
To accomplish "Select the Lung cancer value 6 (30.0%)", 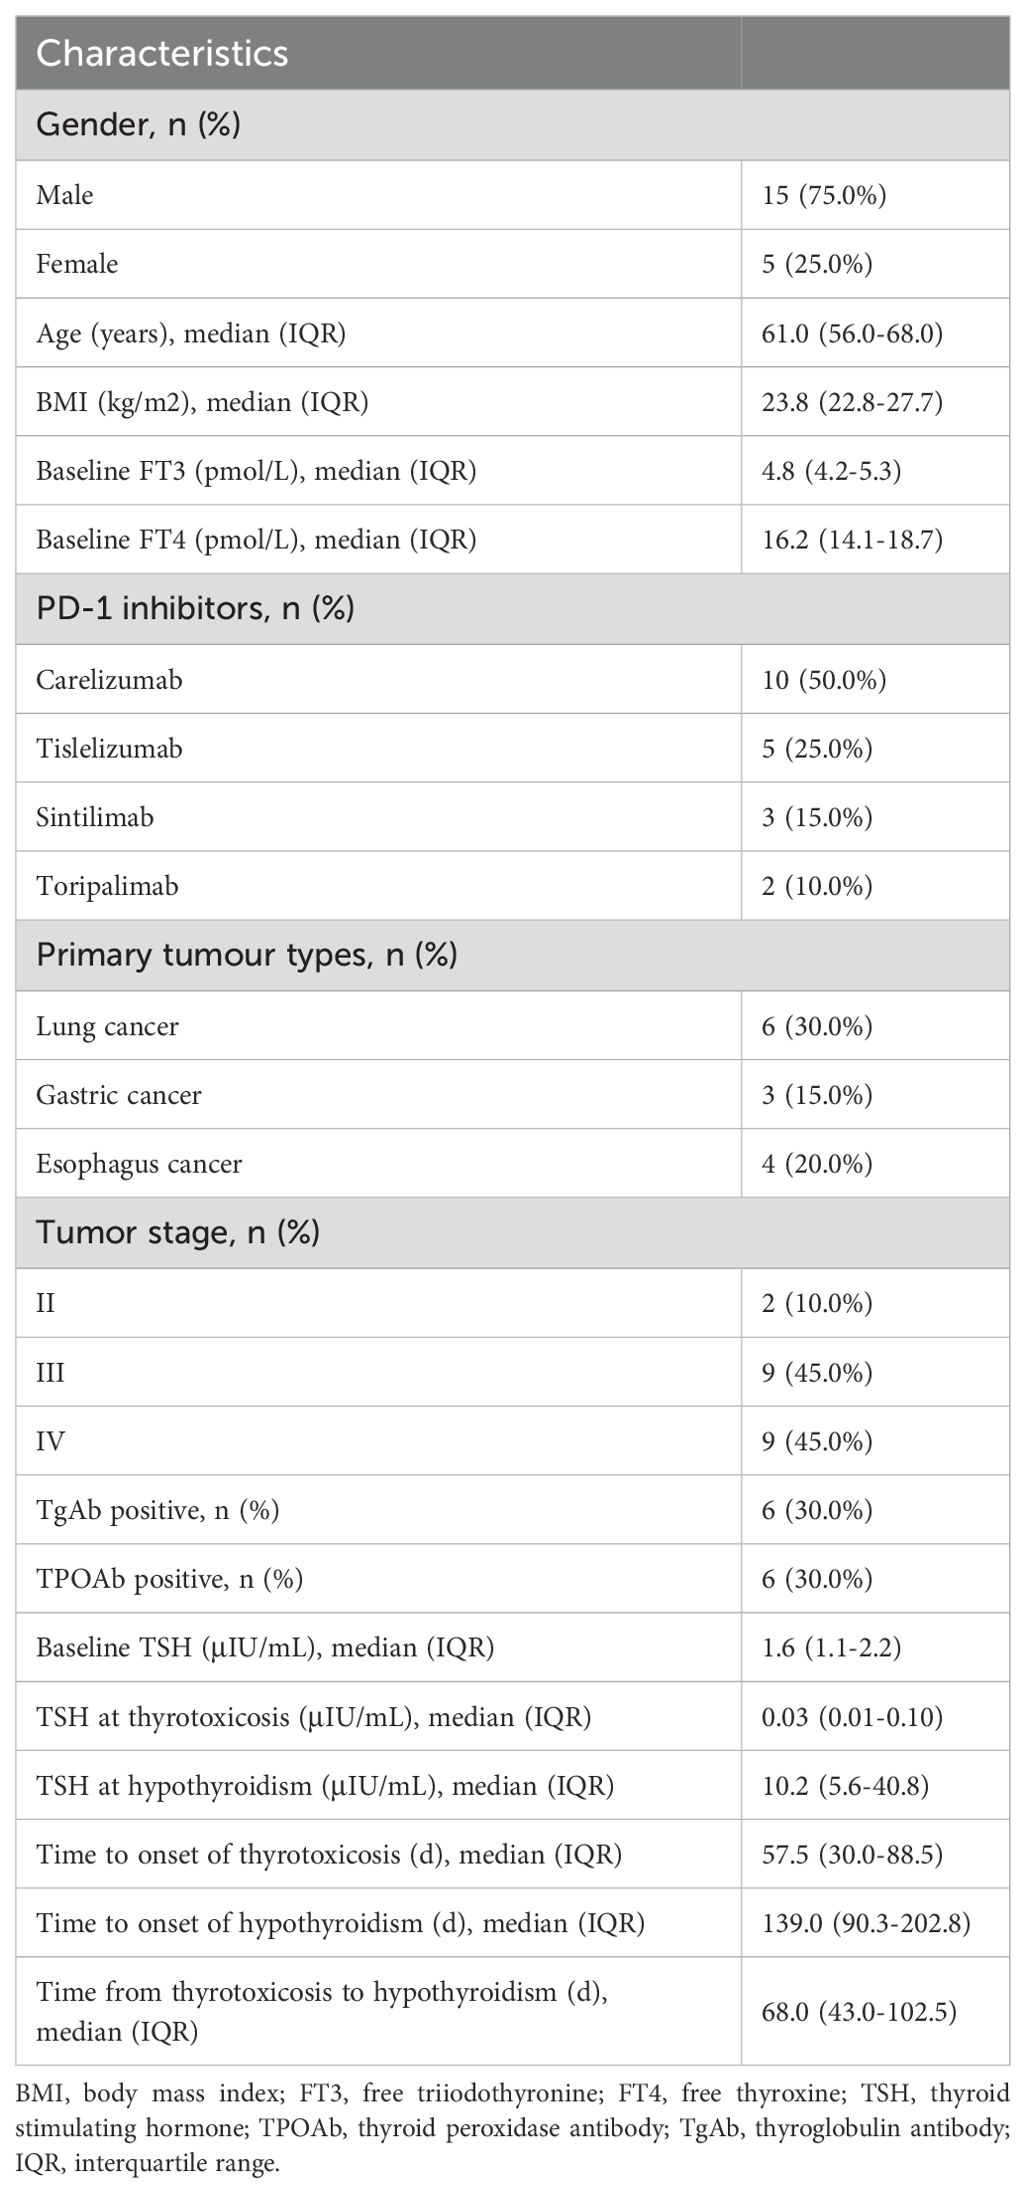I will (817, 1026).
